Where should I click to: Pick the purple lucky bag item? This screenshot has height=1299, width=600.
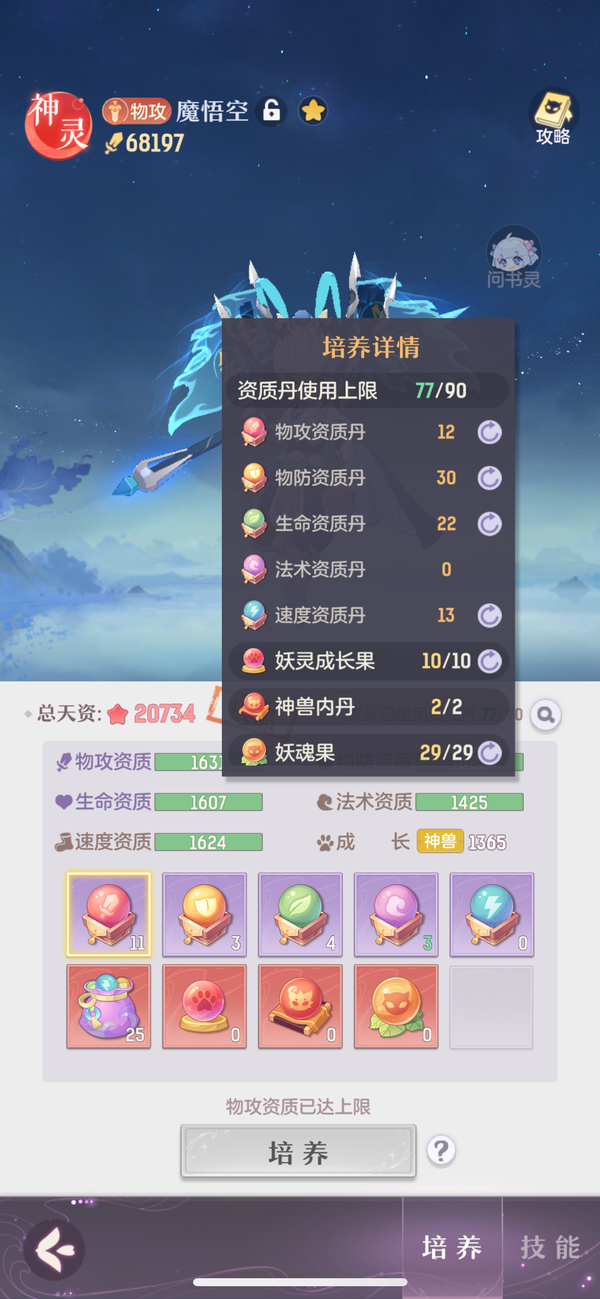tap(109, 1006)
